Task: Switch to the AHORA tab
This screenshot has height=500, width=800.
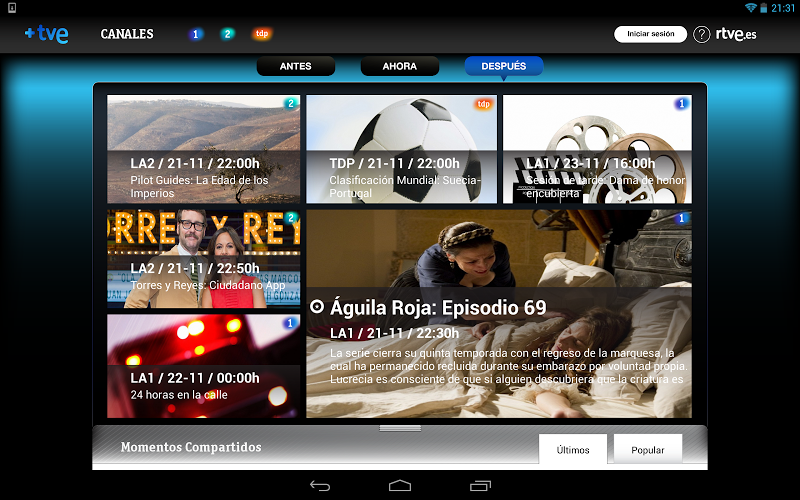Action: point(399,66)
